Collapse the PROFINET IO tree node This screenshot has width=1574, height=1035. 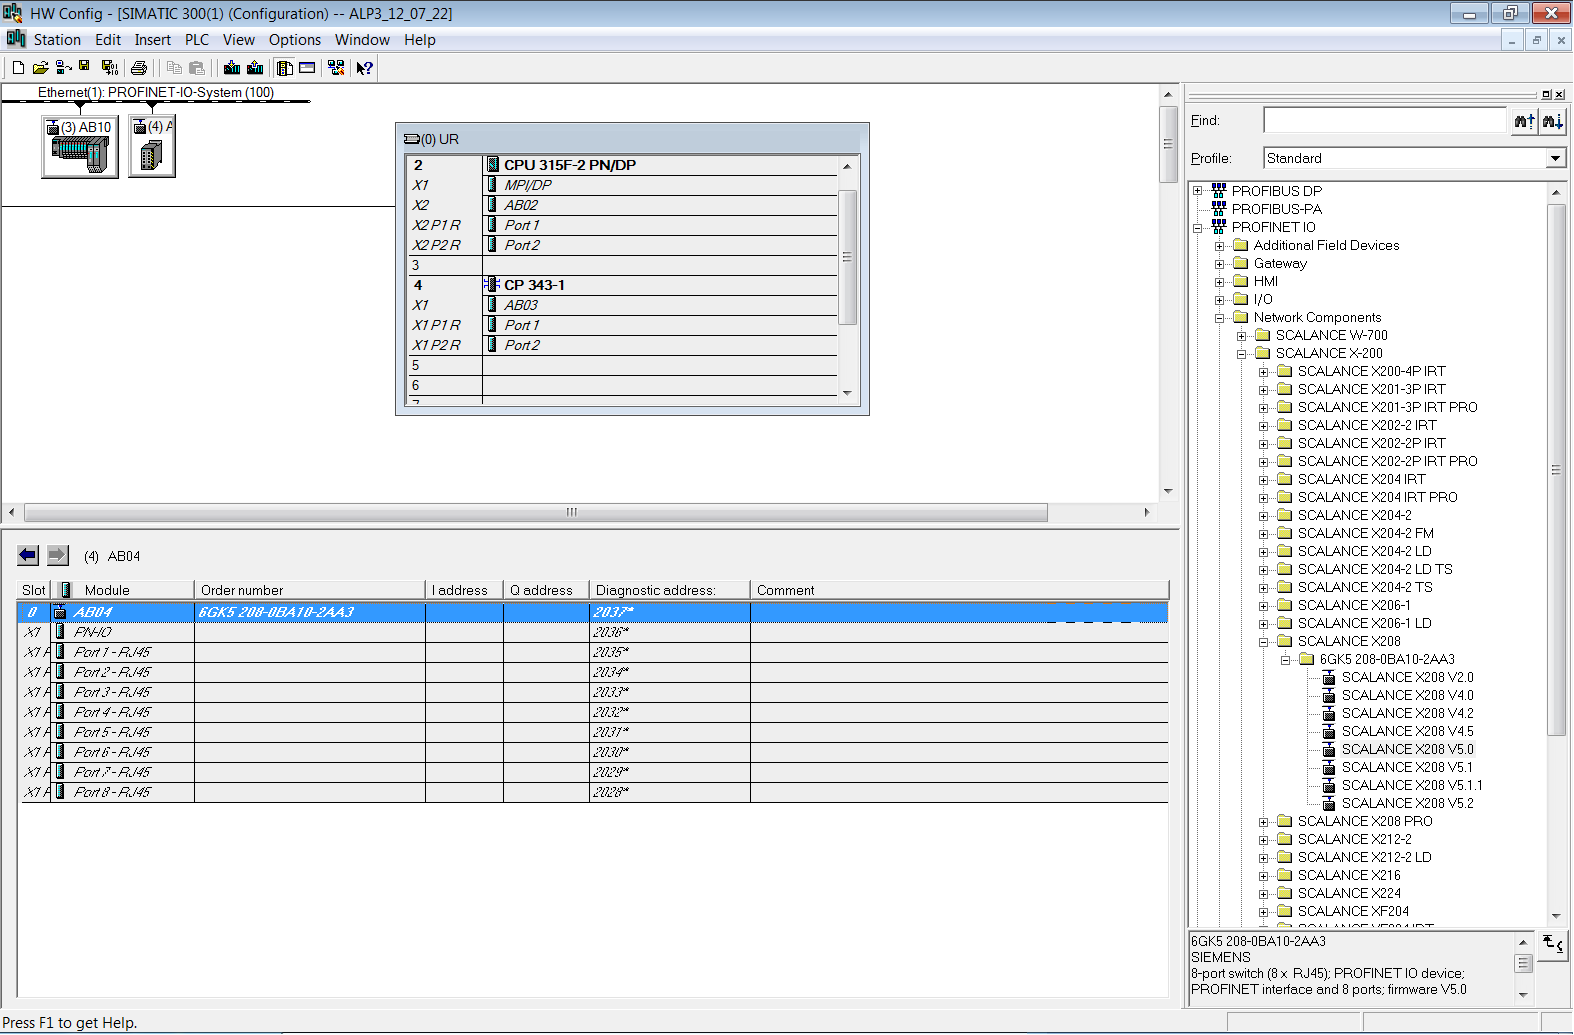tap(1198, 227)
